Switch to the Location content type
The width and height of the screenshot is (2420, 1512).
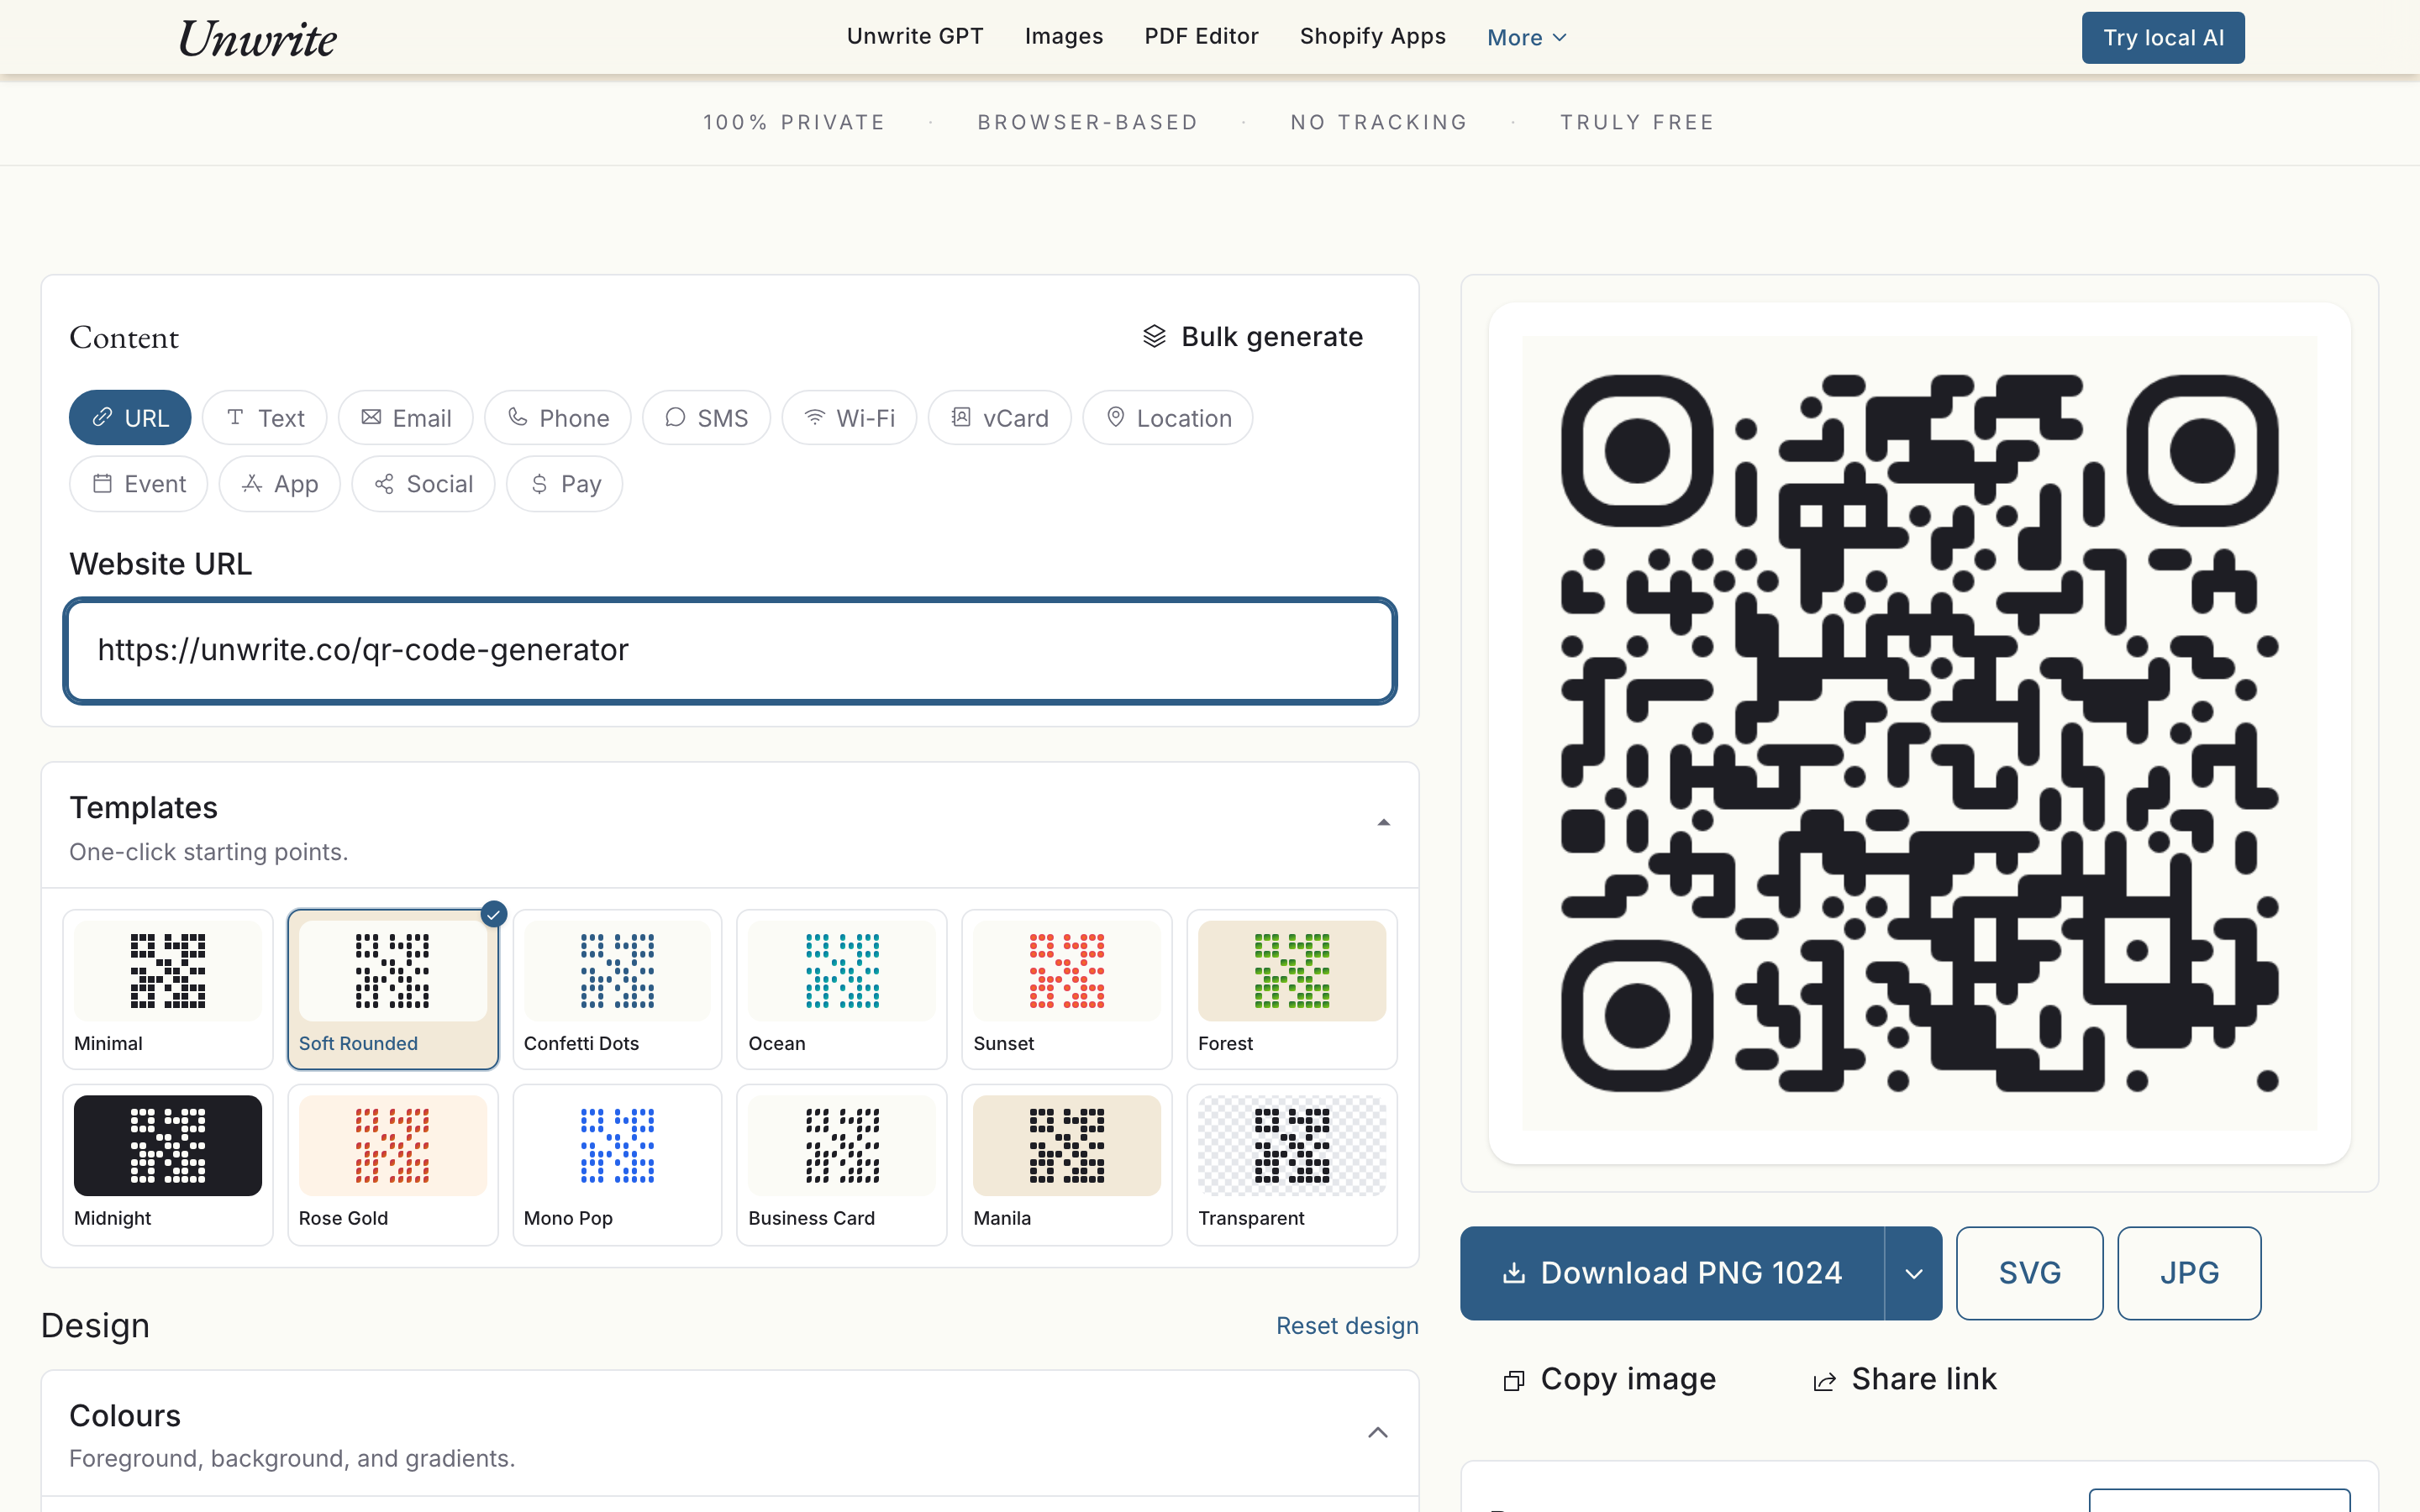pos(1168,418)
